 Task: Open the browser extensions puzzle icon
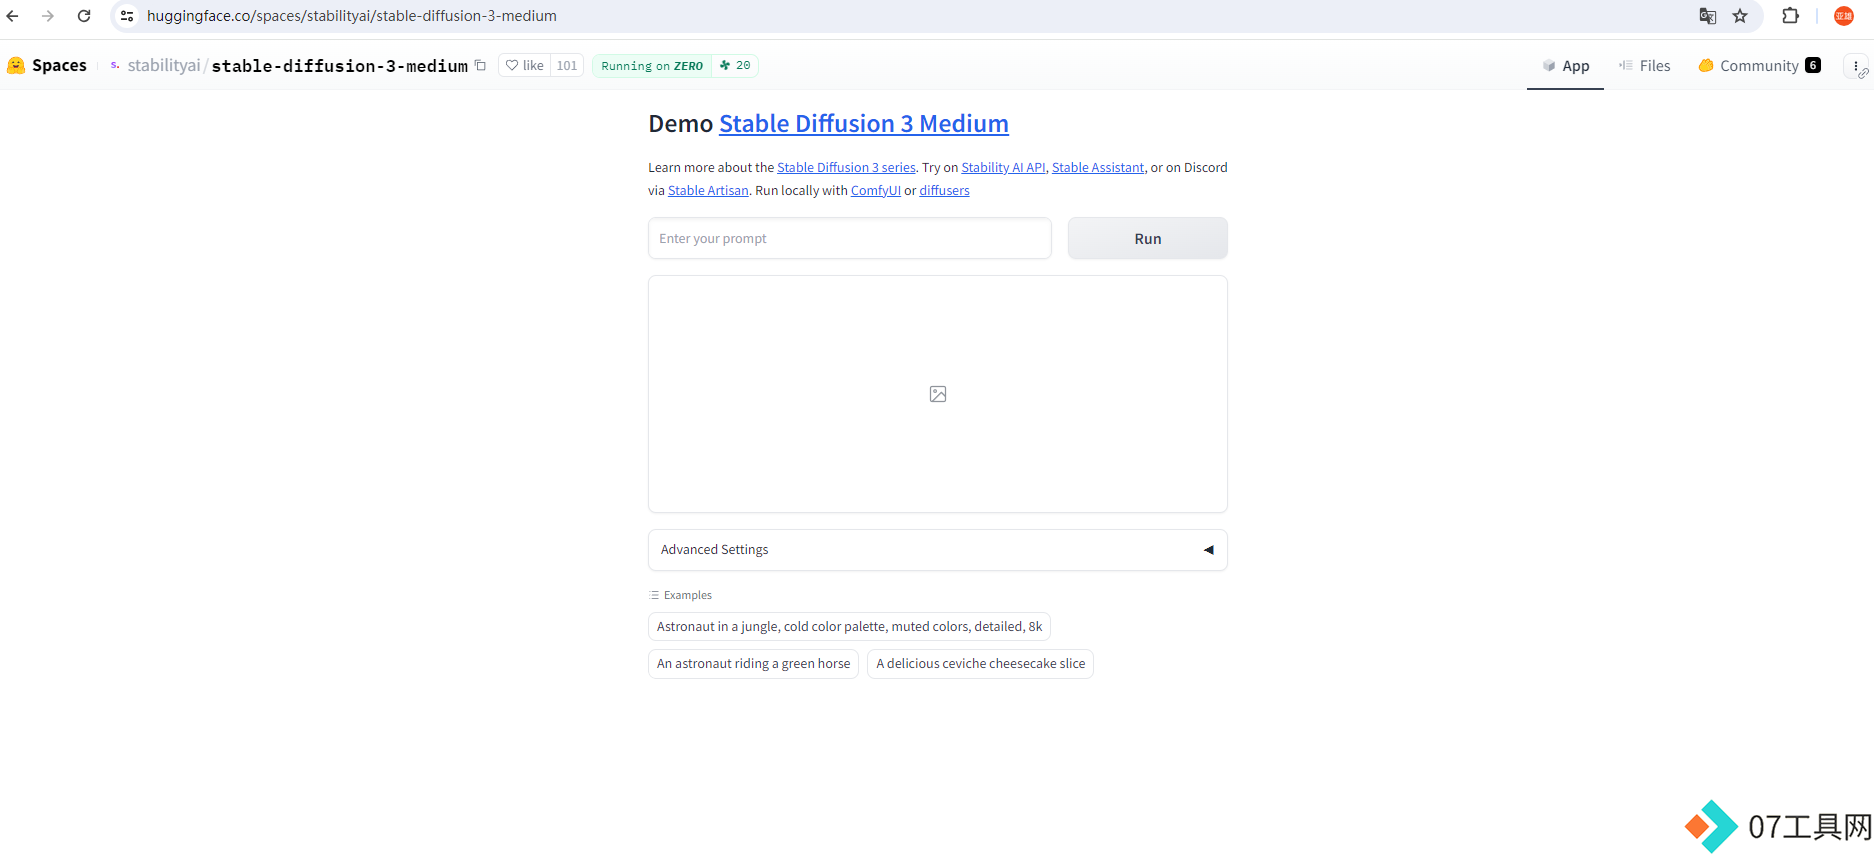[x=1790, y=16]
